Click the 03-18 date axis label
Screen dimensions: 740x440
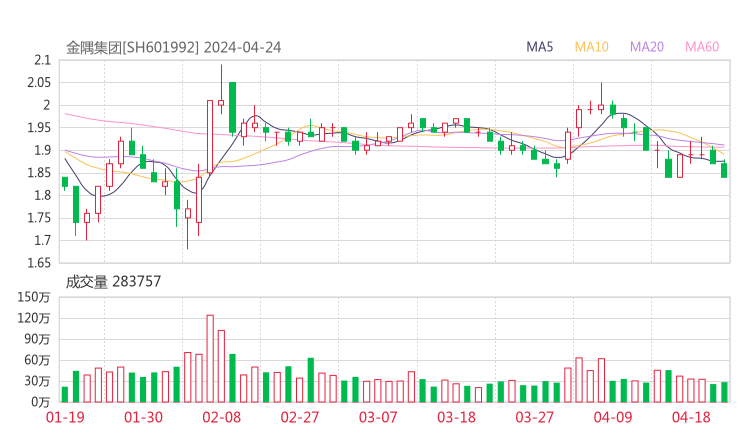click(456, 417)
